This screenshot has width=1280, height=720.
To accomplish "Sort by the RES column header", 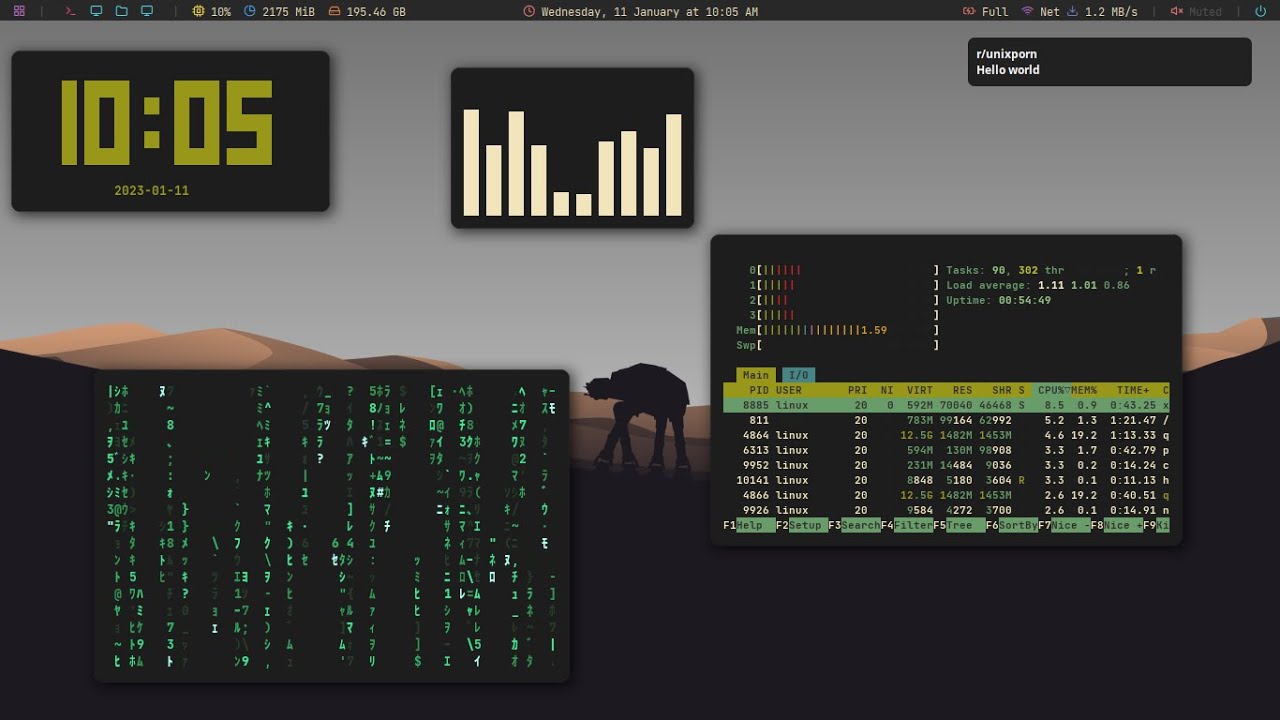I will tap(962, 390).
